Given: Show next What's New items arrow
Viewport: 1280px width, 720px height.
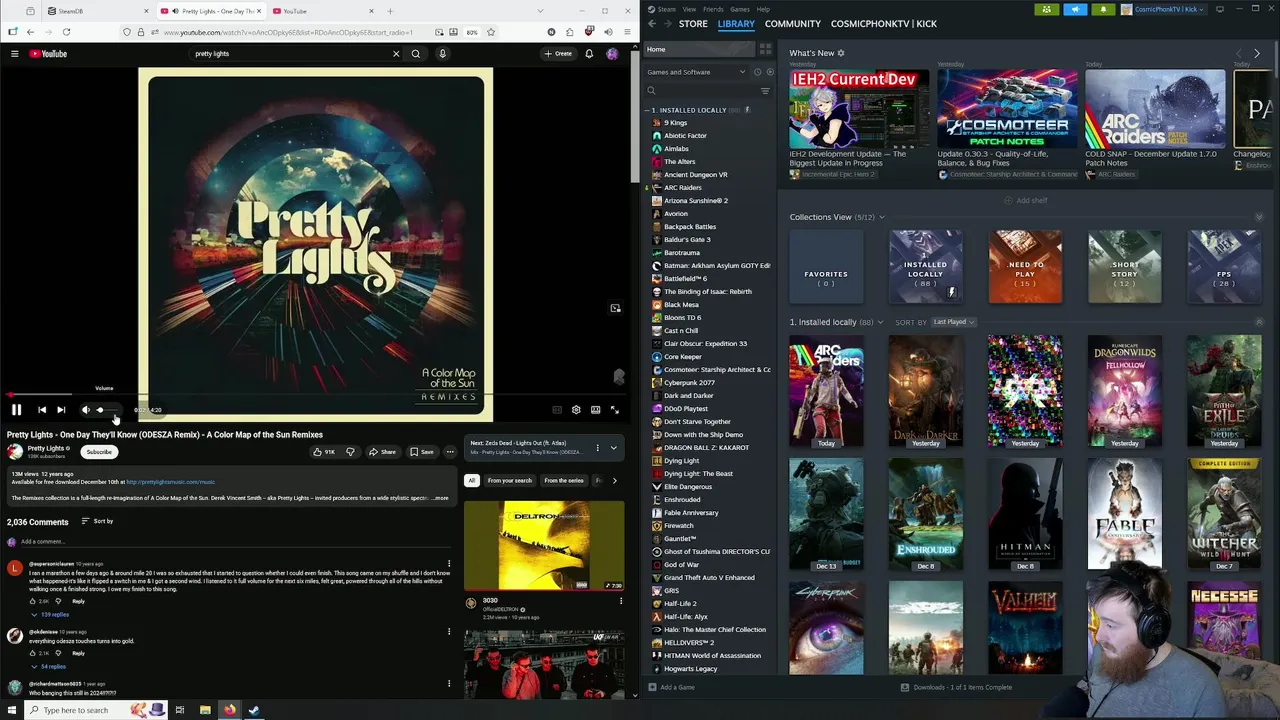Looking at the screenshot, I should pyautogui.click(x=1257, y=53).
